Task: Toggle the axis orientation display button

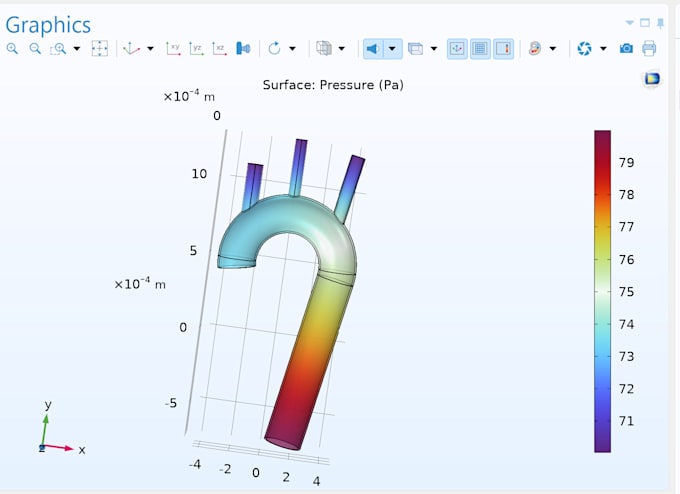Action: click(457, 49)
